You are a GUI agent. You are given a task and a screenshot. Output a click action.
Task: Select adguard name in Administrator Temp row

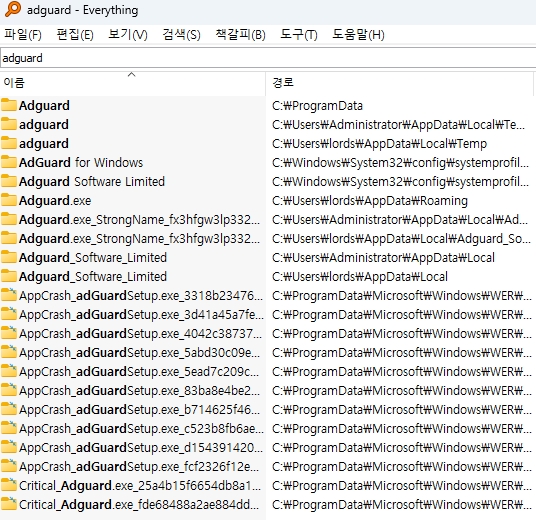tap(44, 125)
